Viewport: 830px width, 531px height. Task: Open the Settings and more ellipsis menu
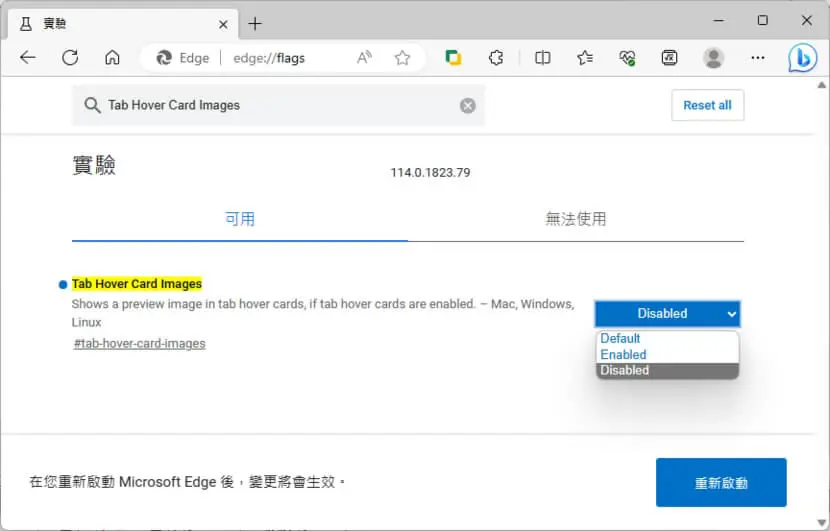(x=758, y=57)
